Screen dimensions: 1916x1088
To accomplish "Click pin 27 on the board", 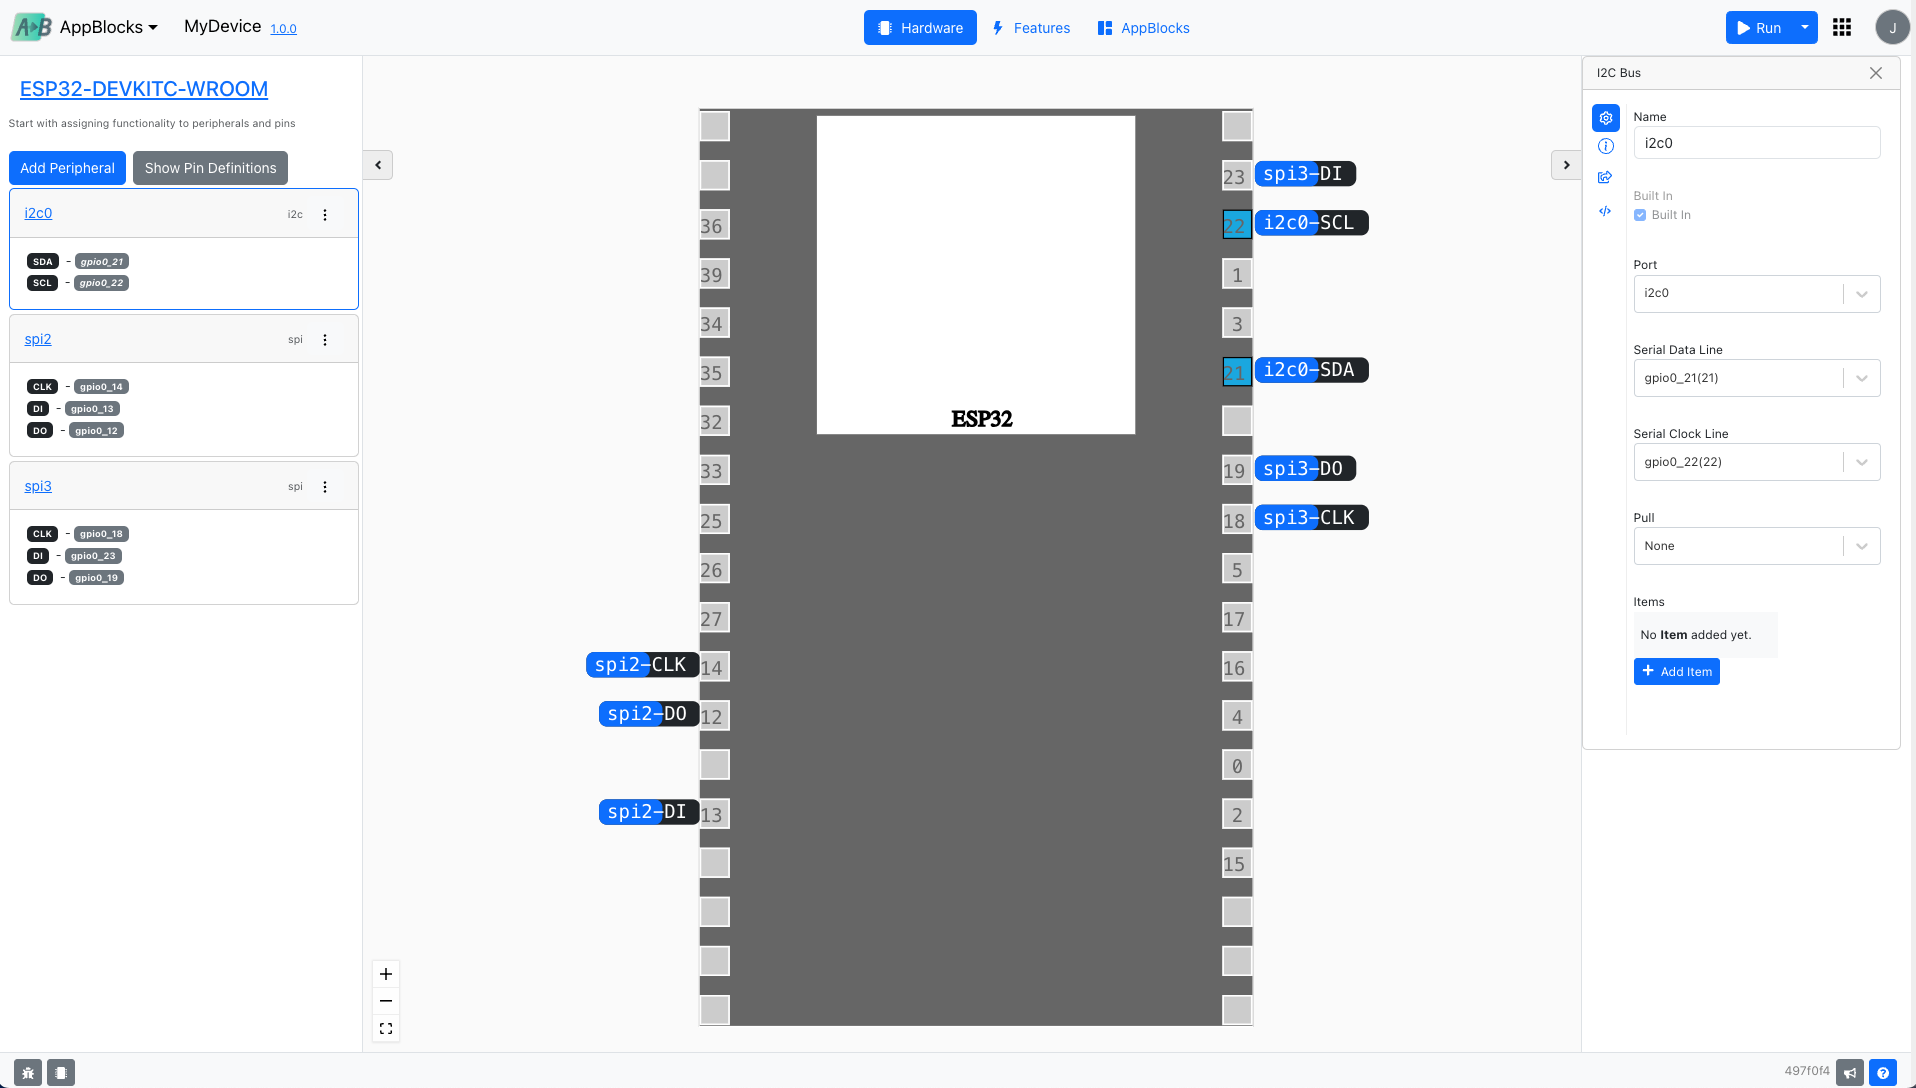I will pyautogui.click(x=714, y=618).
